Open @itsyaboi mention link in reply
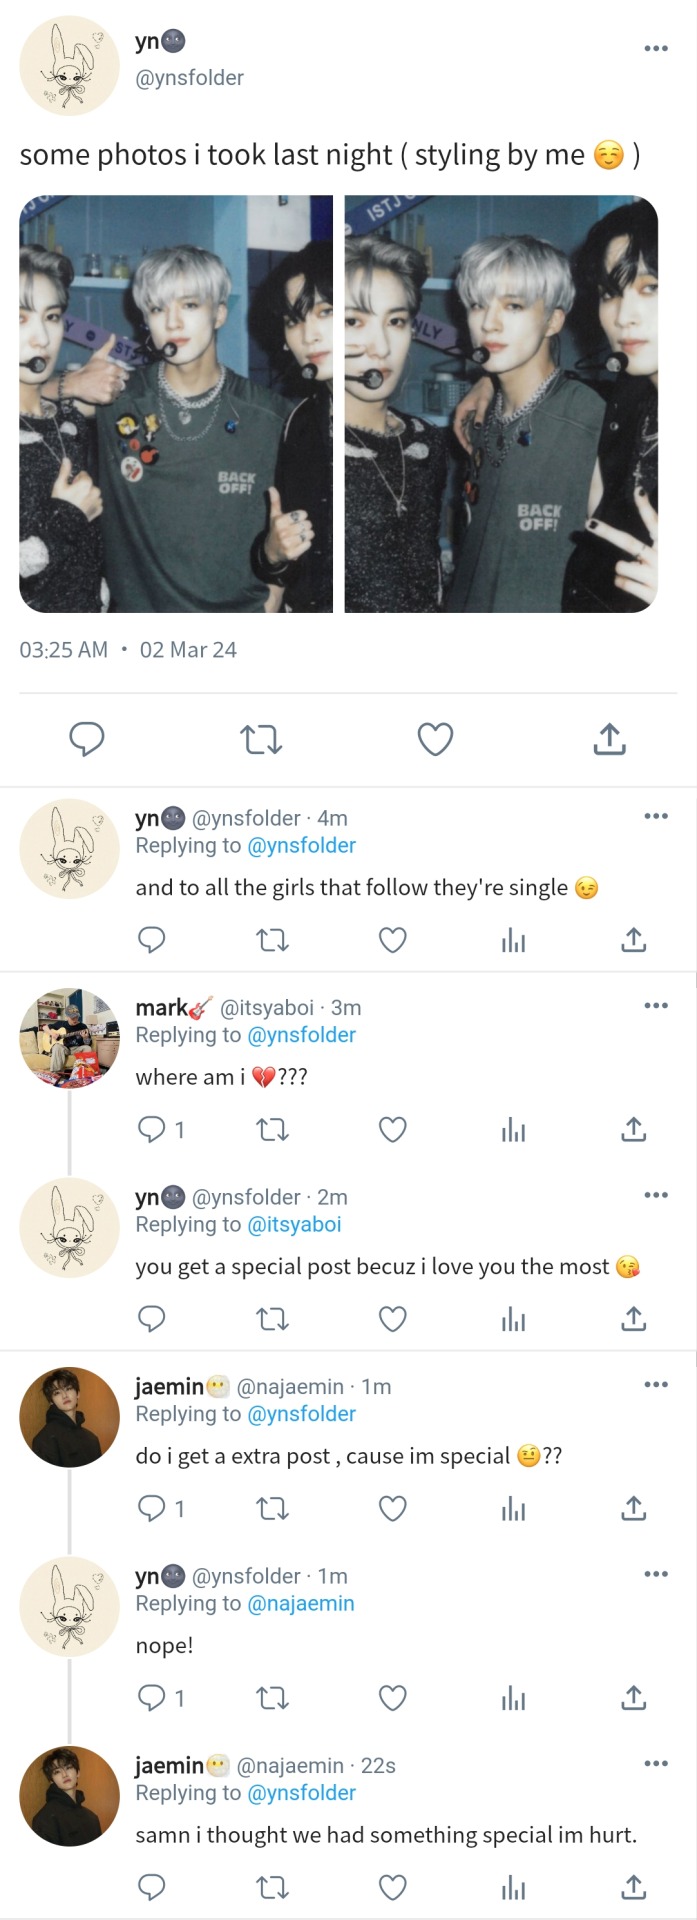The width and height of the screenshot is (697, 1920). 294,1225
